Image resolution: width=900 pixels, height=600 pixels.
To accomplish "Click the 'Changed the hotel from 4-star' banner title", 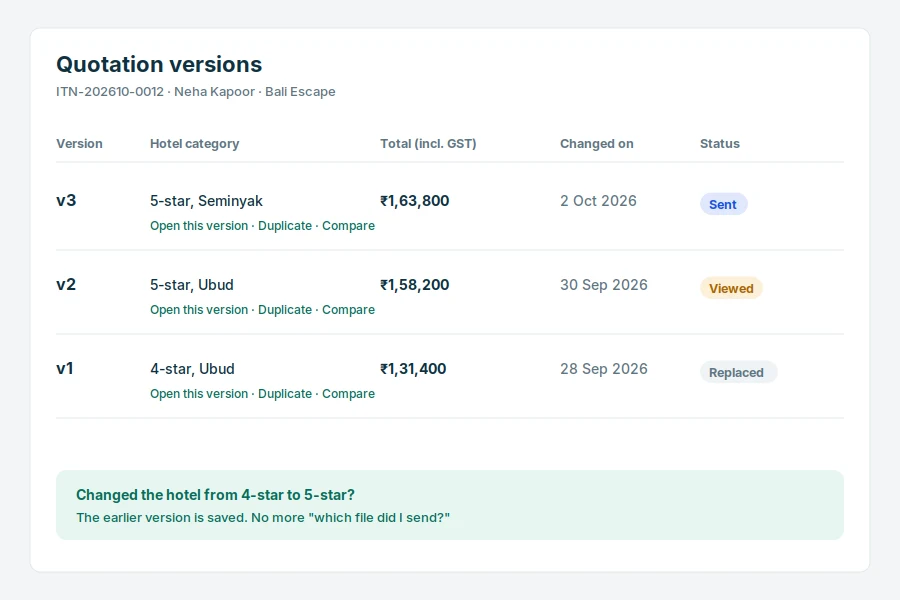I will pyautogui.click(x=215, y=495).
